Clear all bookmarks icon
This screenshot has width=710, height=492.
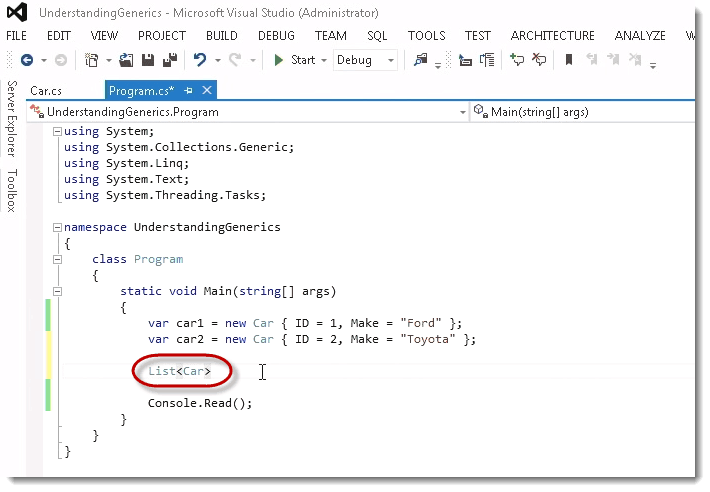click(x=636, y=60)
